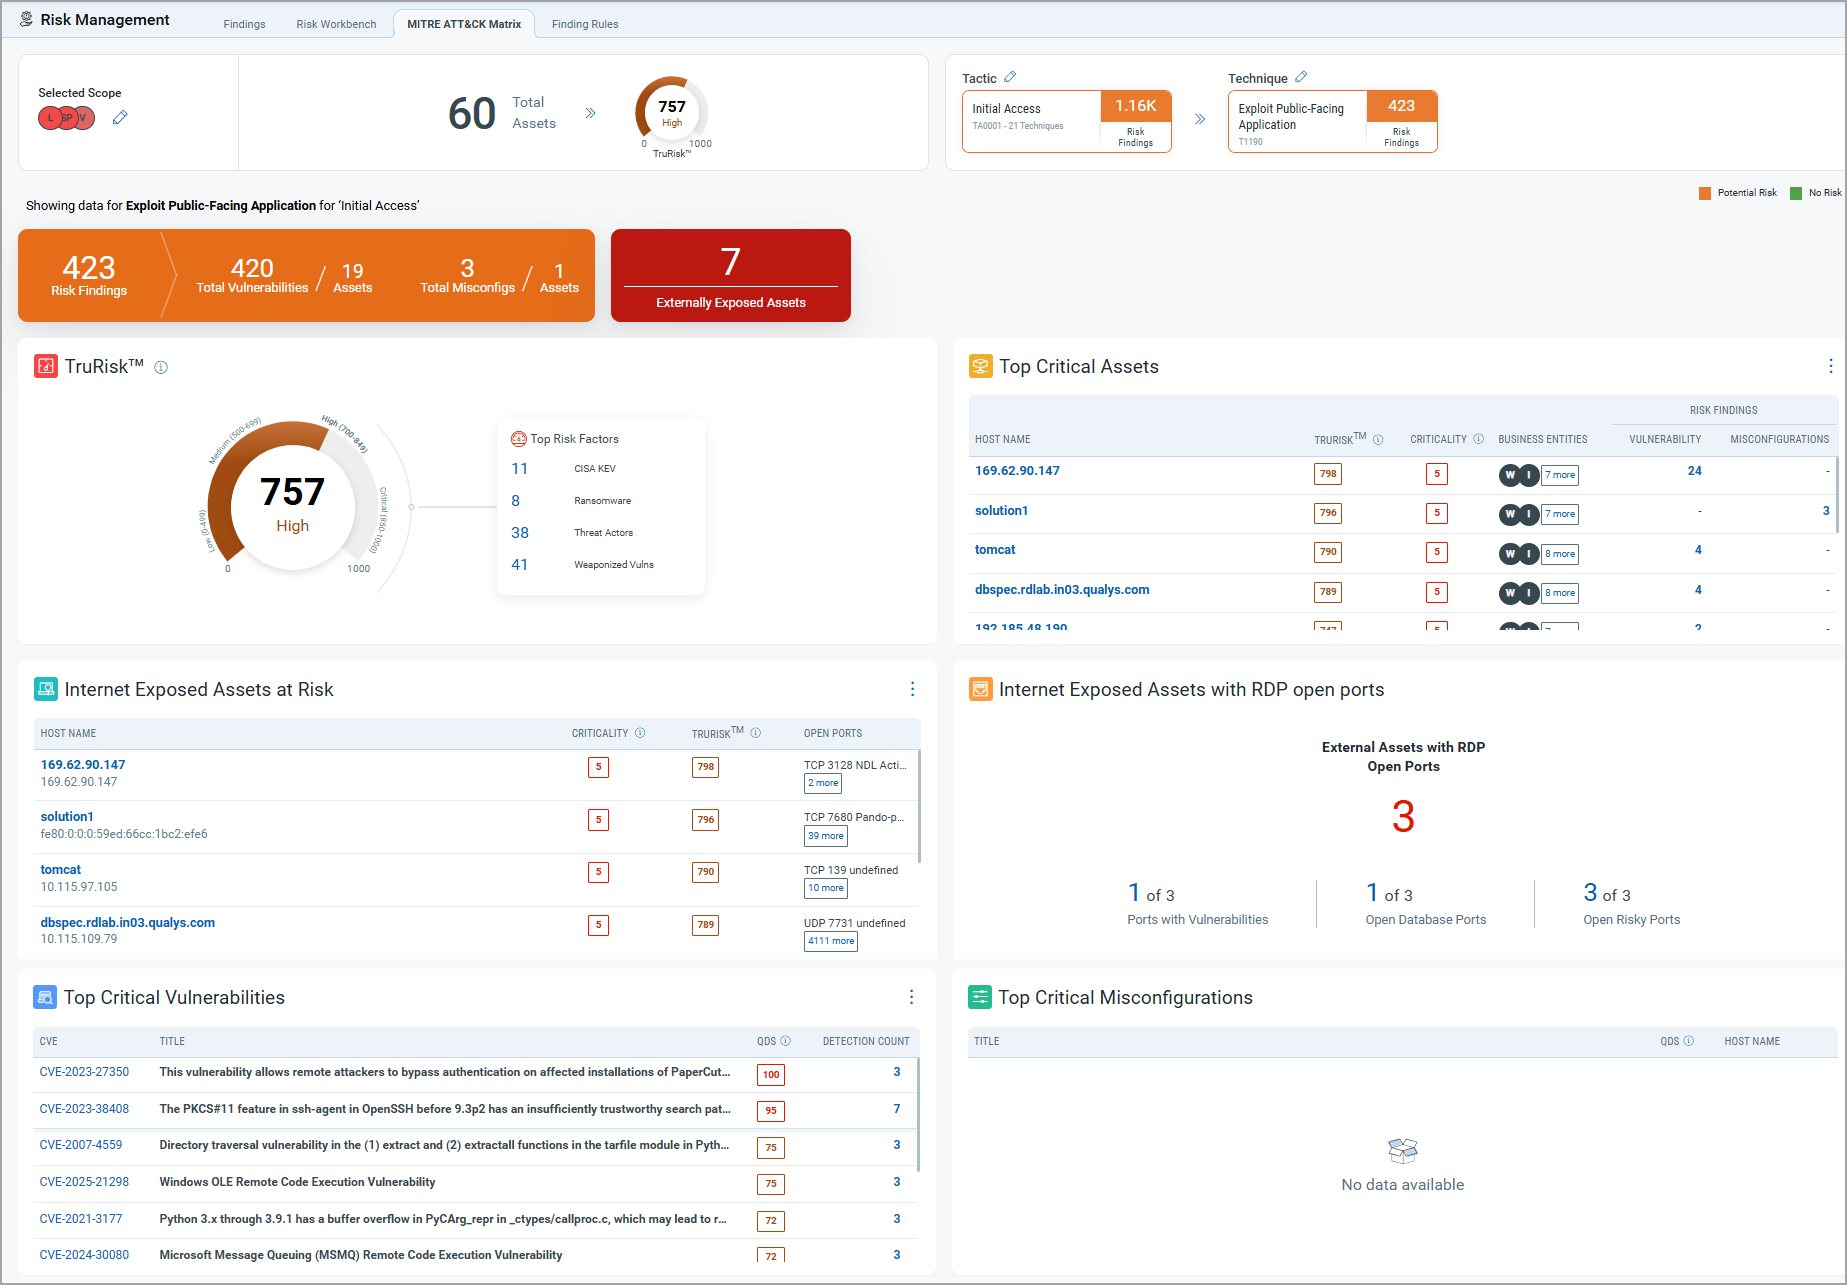
Task: Open Top Critical Assets kebab menu
Action: [x=1830, y=367]
